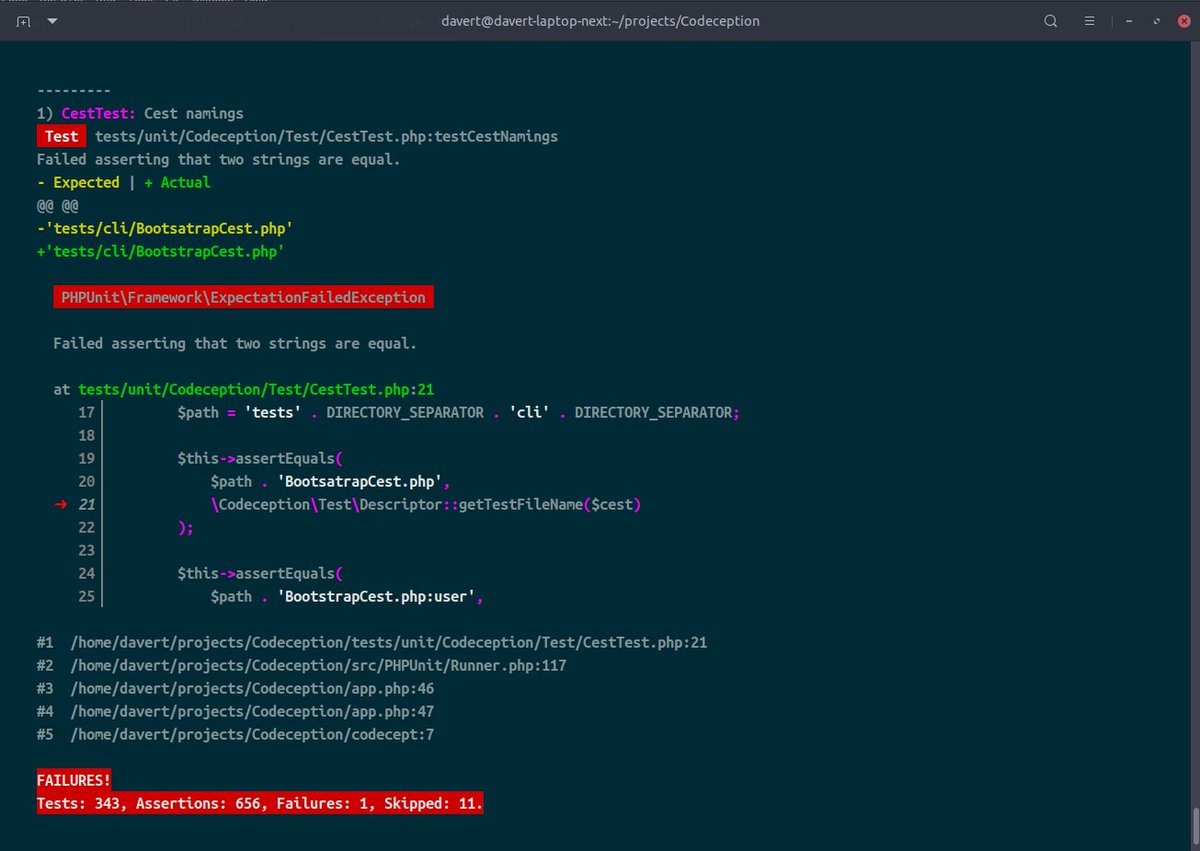Viewport: 1200px width, 851px height.
Task: Click the Tests: 343 summary line
Action: [x=260, y=803]
